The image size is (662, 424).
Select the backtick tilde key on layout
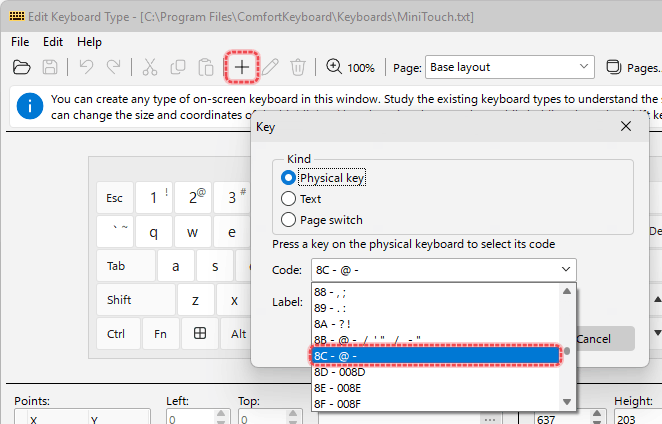114,232
